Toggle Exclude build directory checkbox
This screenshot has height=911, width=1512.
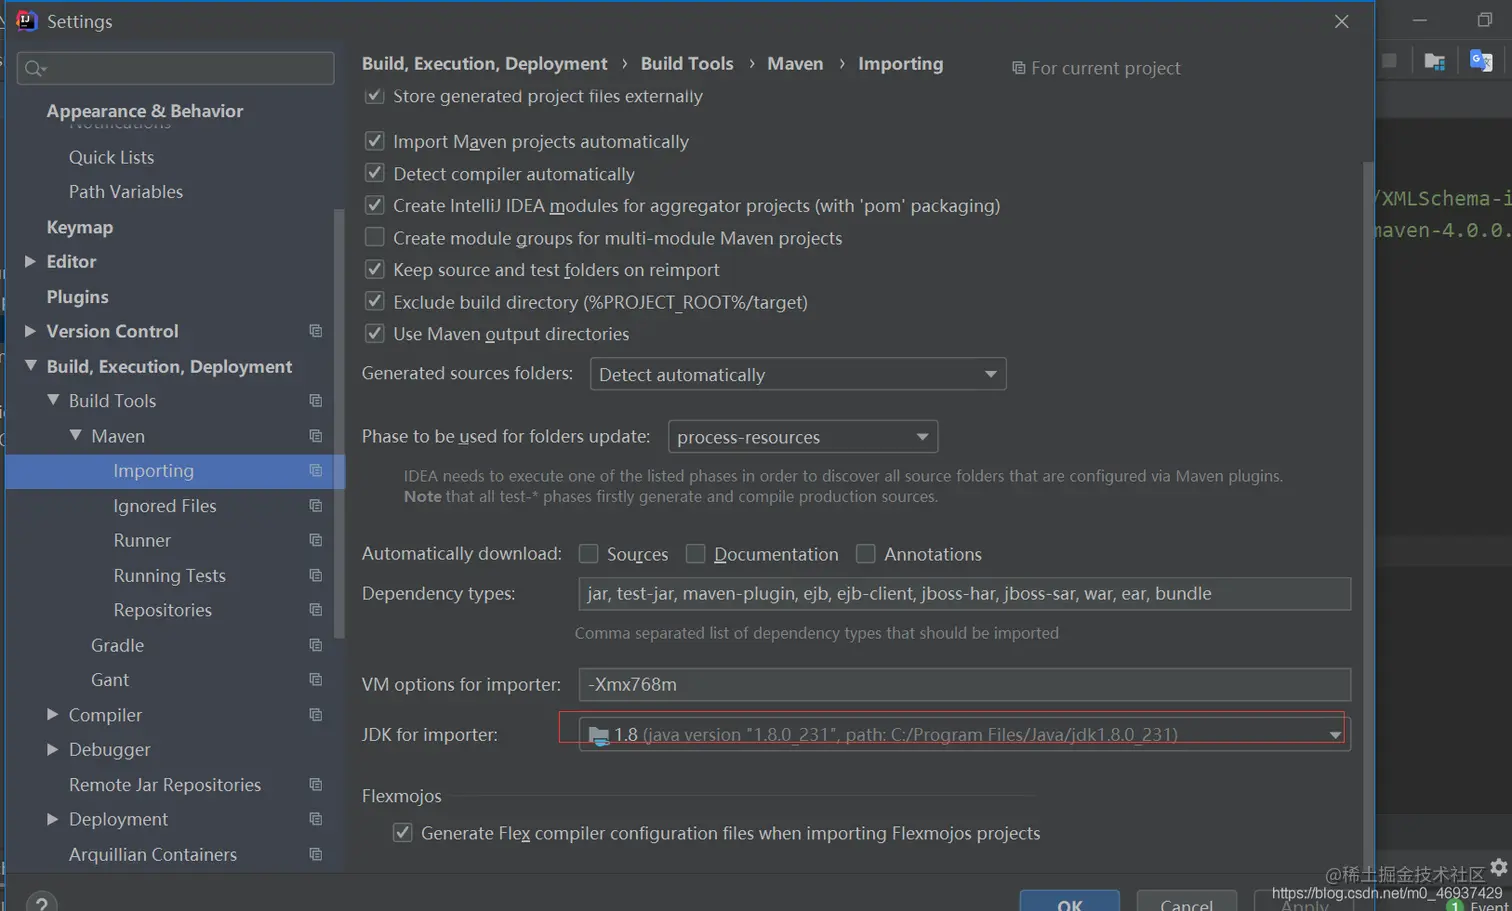click(374, 301)
